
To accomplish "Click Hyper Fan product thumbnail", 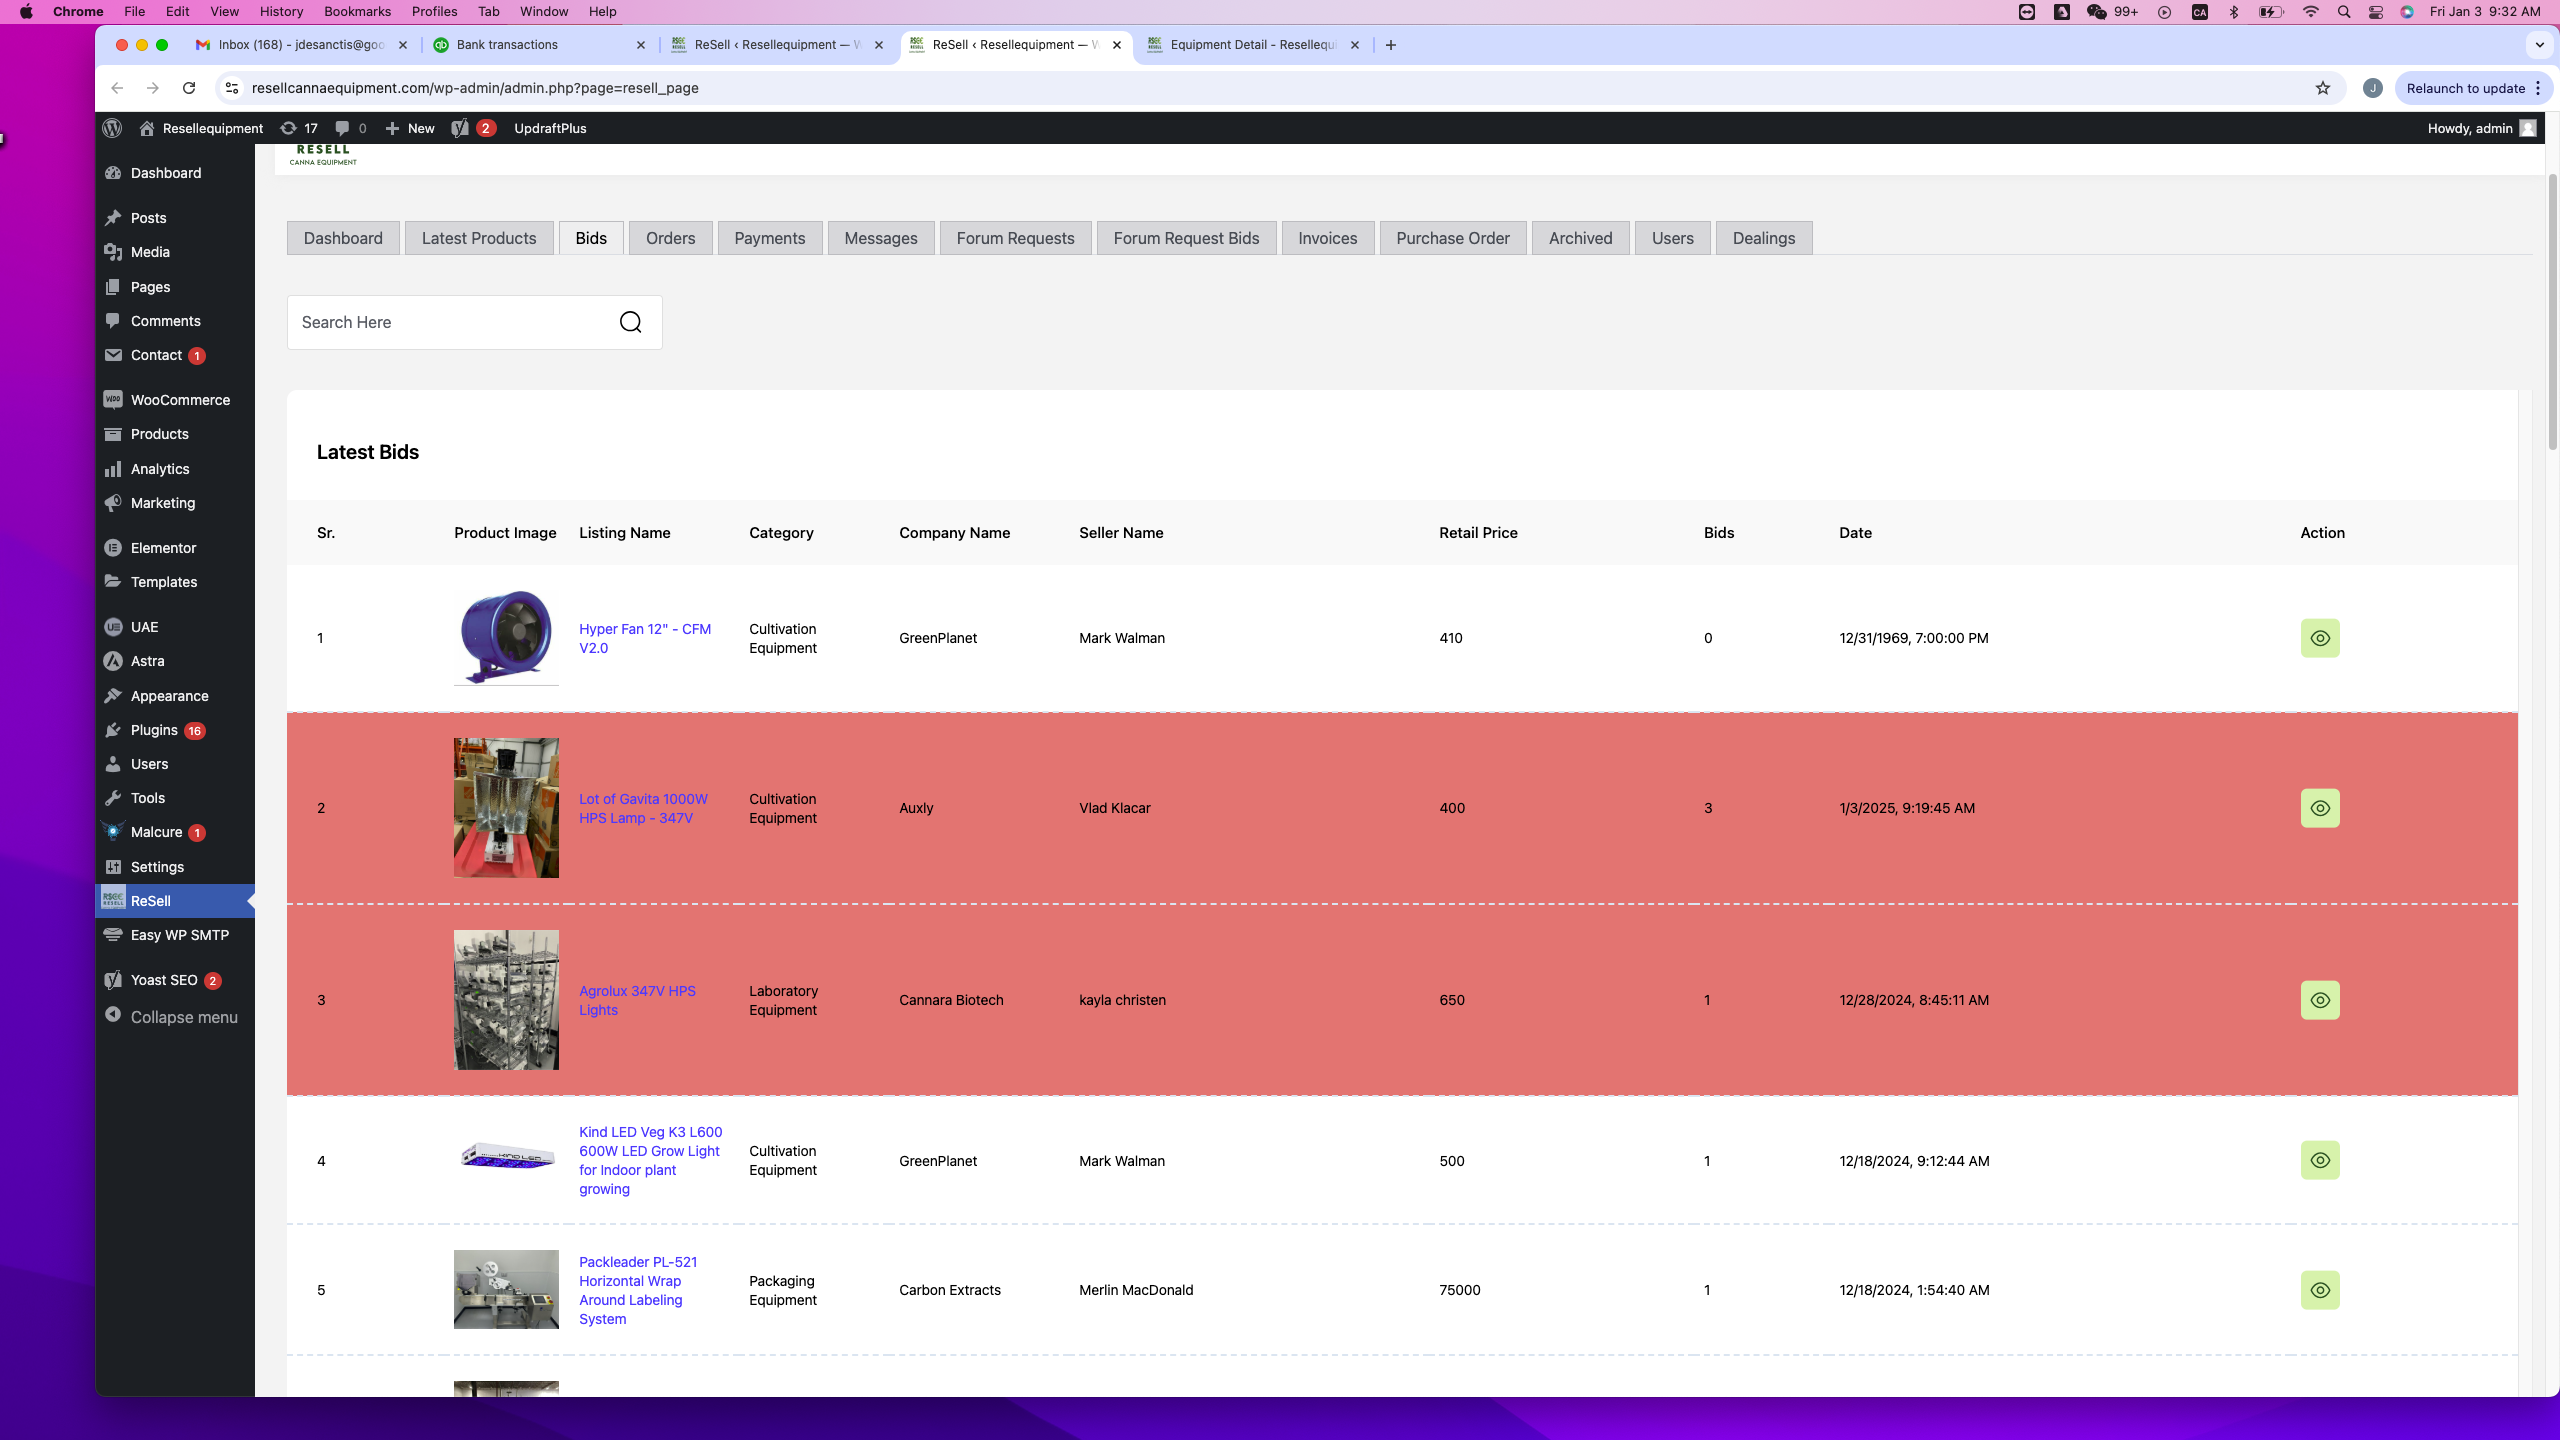I will pos(506,638).
